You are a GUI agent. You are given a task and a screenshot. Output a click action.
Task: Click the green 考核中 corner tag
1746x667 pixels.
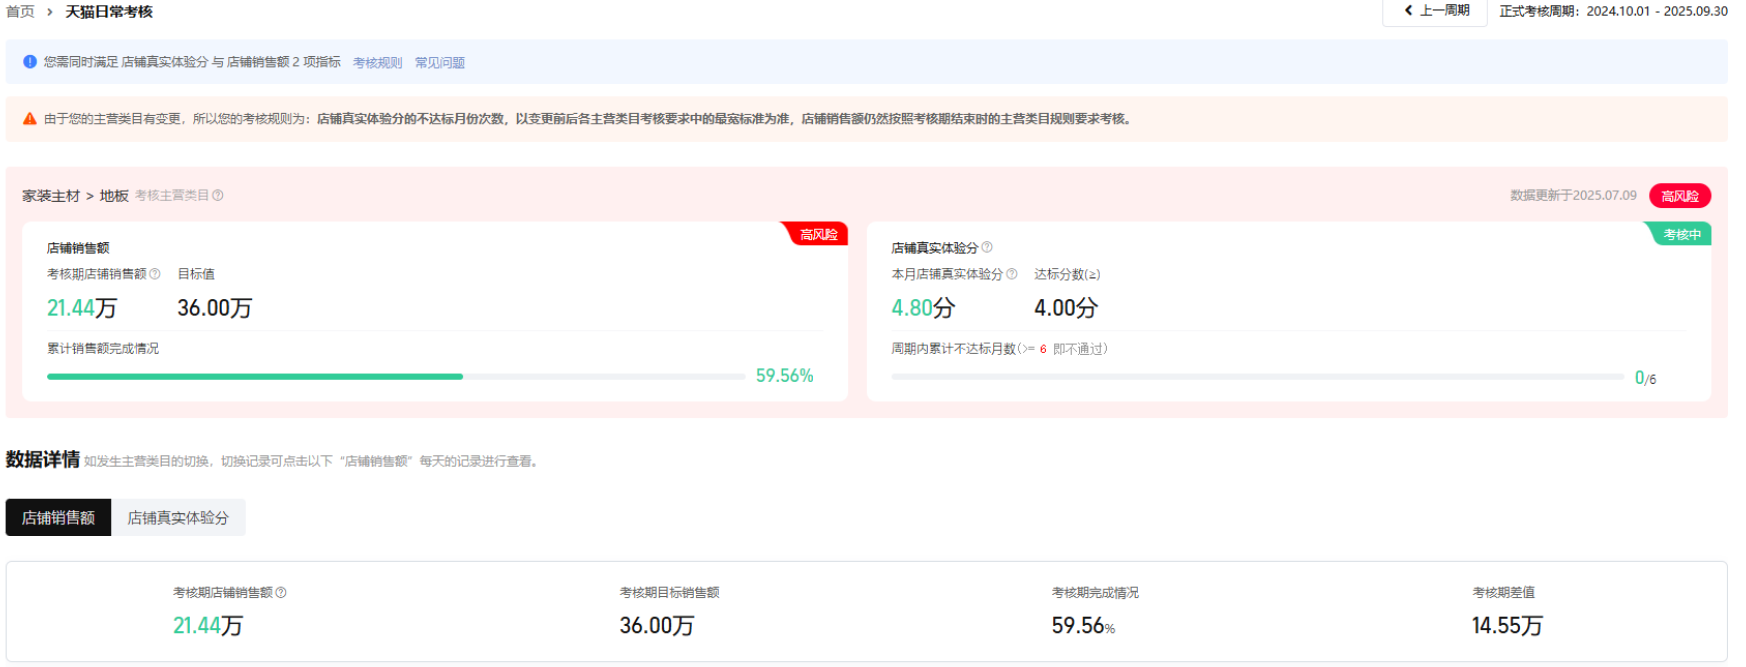click(x=1681, y=234)
